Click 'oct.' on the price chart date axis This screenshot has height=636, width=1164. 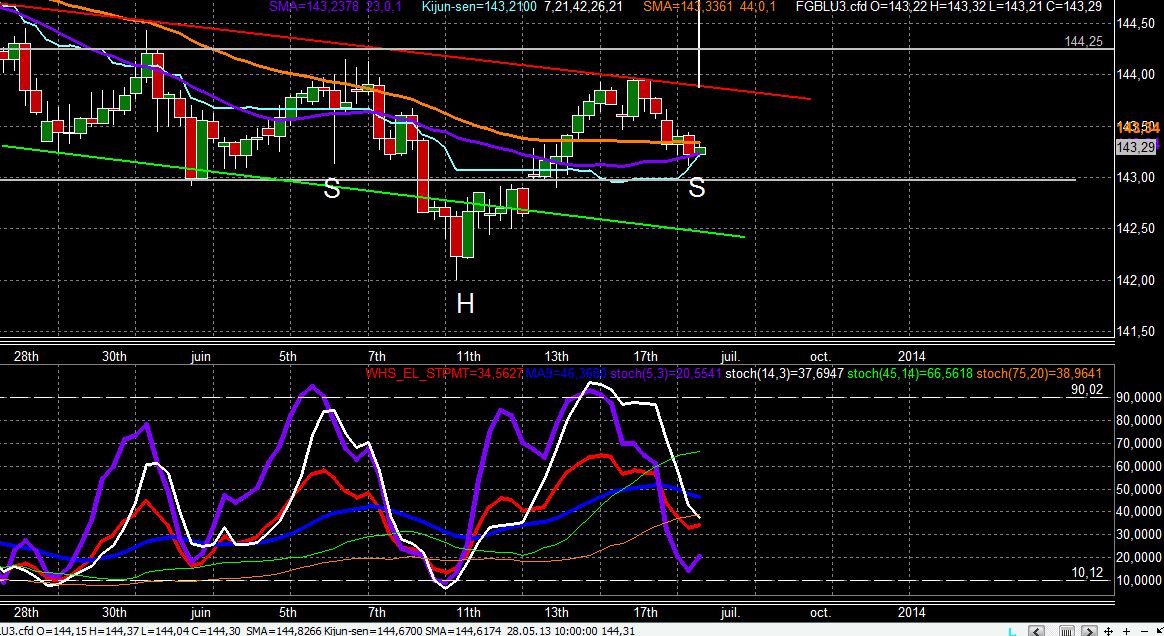[820, 356]
